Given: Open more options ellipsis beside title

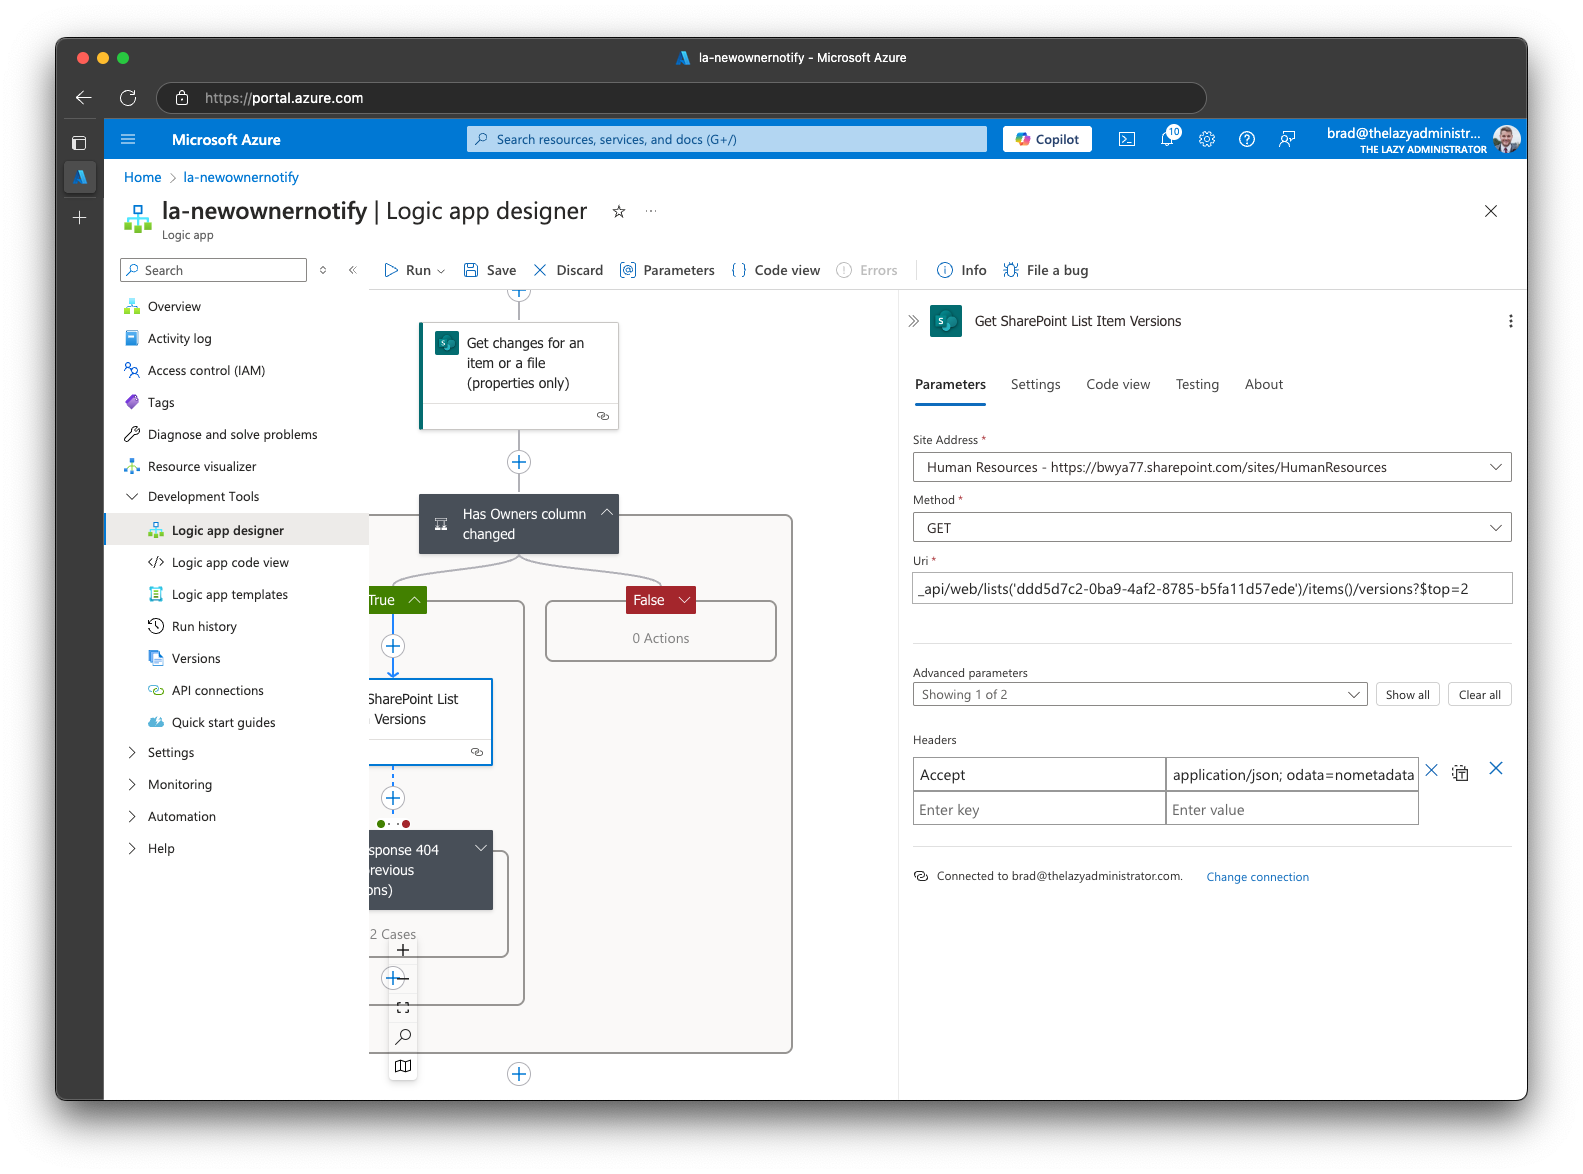Looking at the screenshot, I should point(651,211).
